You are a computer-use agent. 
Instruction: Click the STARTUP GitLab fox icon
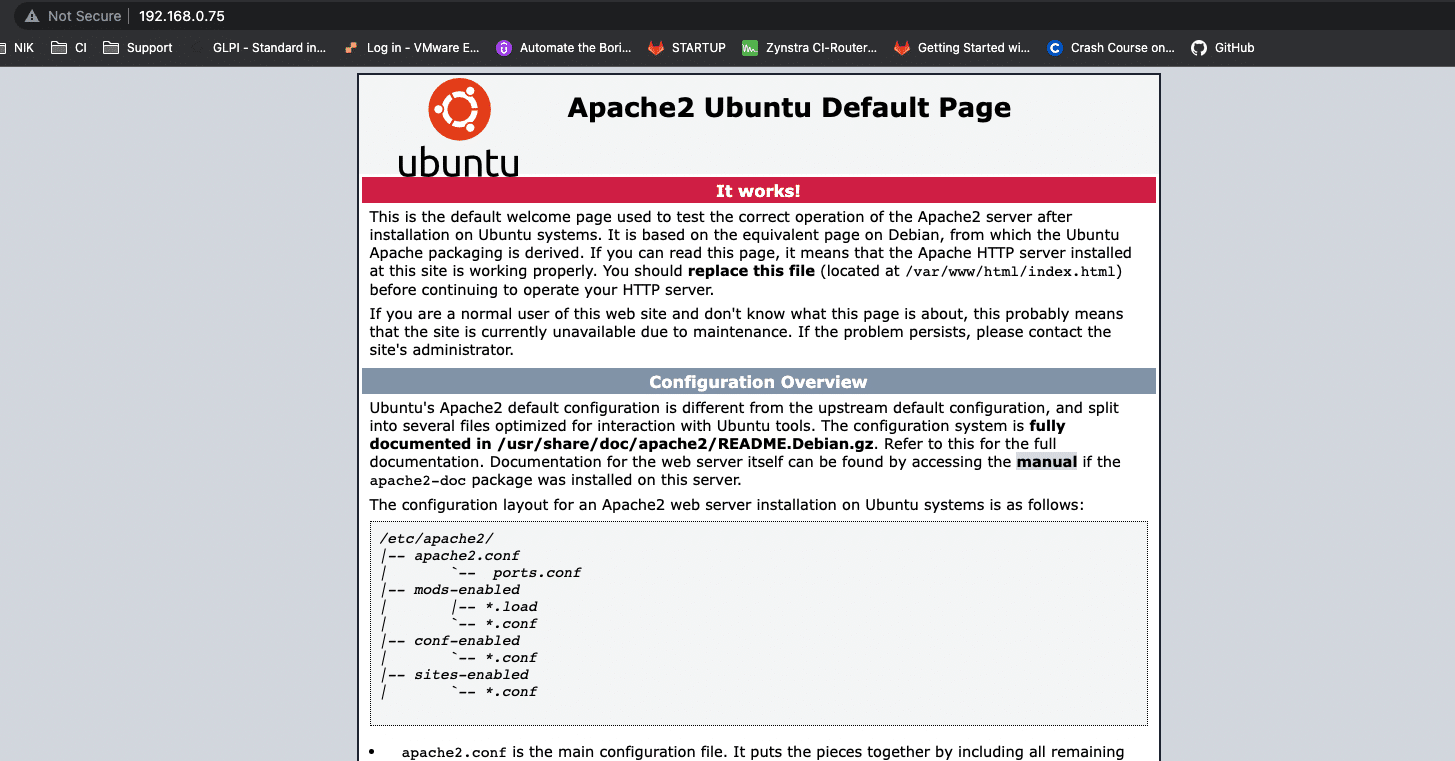point(655,47)
